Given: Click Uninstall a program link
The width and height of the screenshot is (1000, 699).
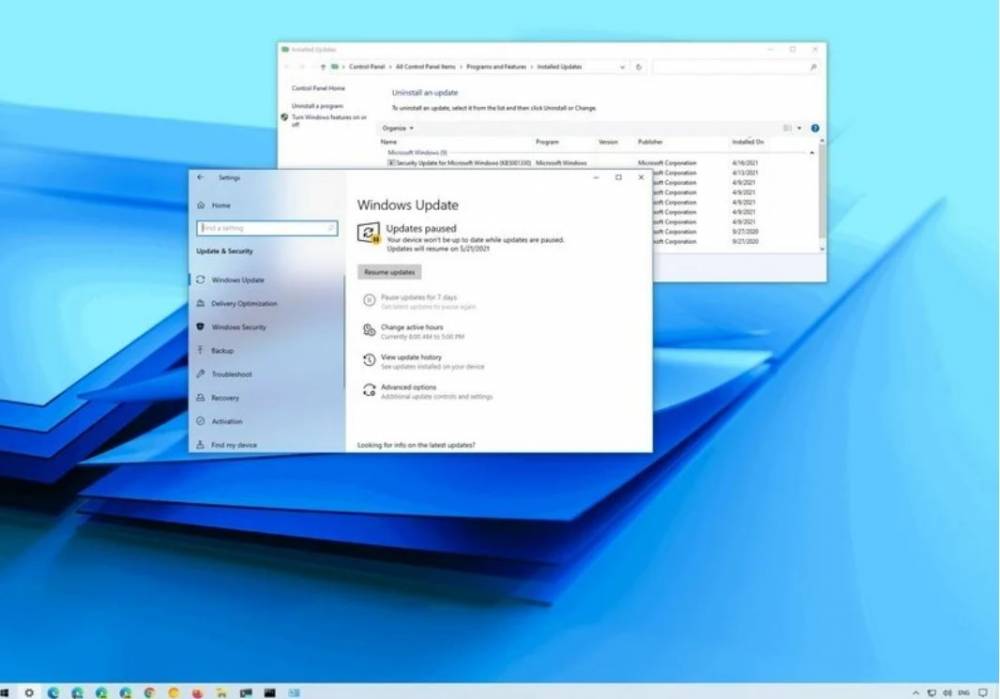Looking at the screenshot, I should point(317,106).
